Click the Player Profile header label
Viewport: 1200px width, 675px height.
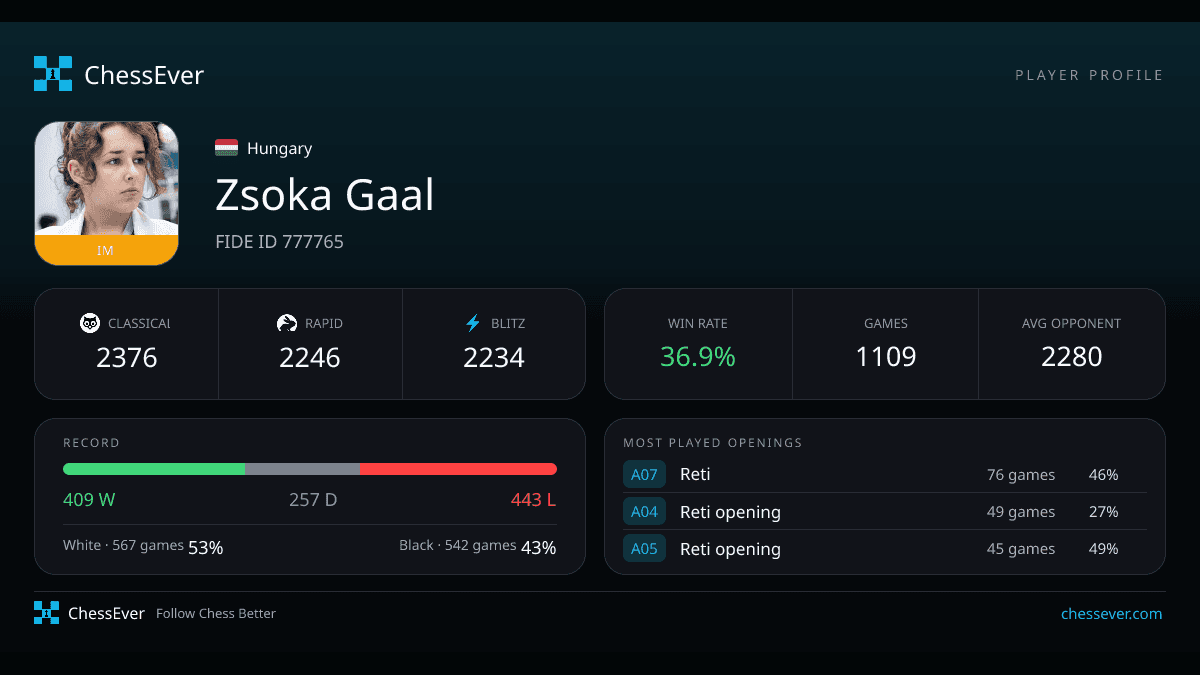tap(1089, 75)
